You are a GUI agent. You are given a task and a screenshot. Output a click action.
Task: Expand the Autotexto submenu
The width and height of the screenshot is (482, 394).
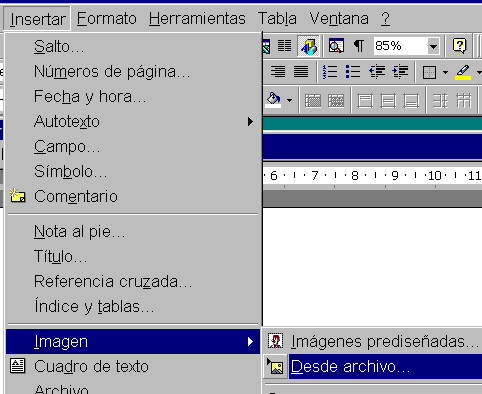133,121
